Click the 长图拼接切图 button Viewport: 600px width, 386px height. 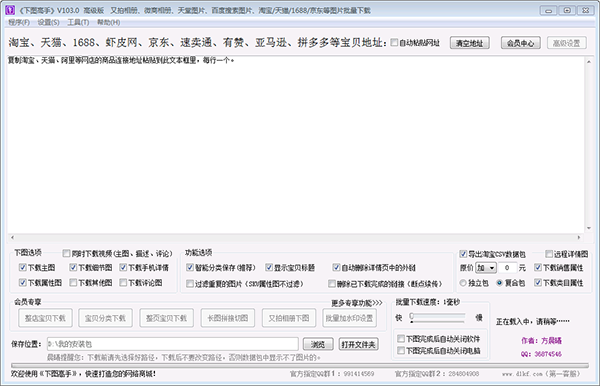pyautogui.click(x=228, y=318)
